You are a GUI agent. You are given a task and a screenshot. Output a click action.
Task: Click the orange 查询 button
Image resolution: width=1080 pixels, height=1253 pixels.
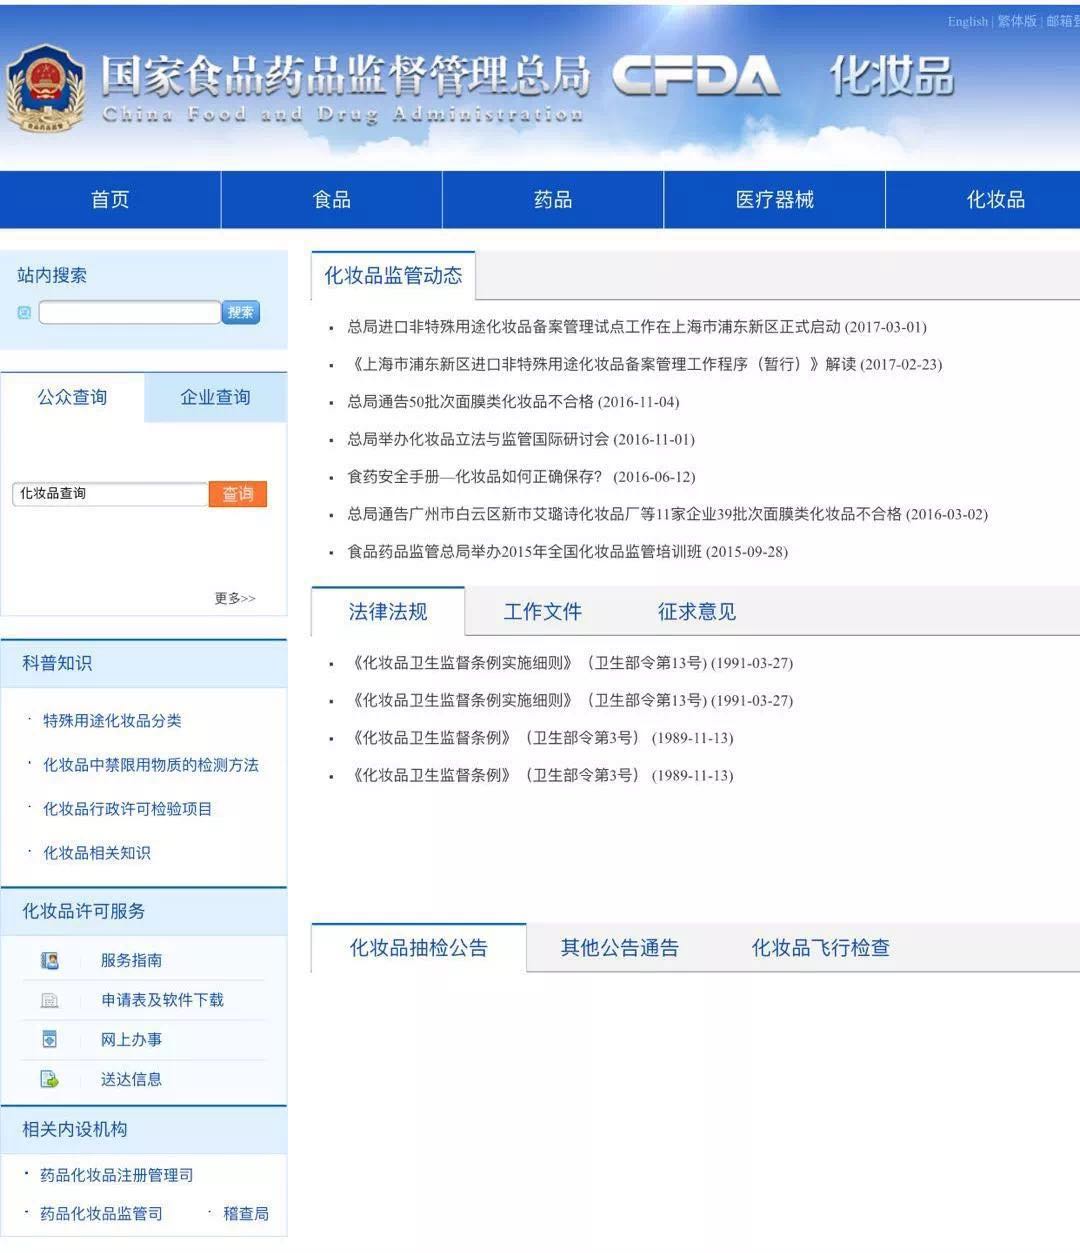[x=239, y=493]
